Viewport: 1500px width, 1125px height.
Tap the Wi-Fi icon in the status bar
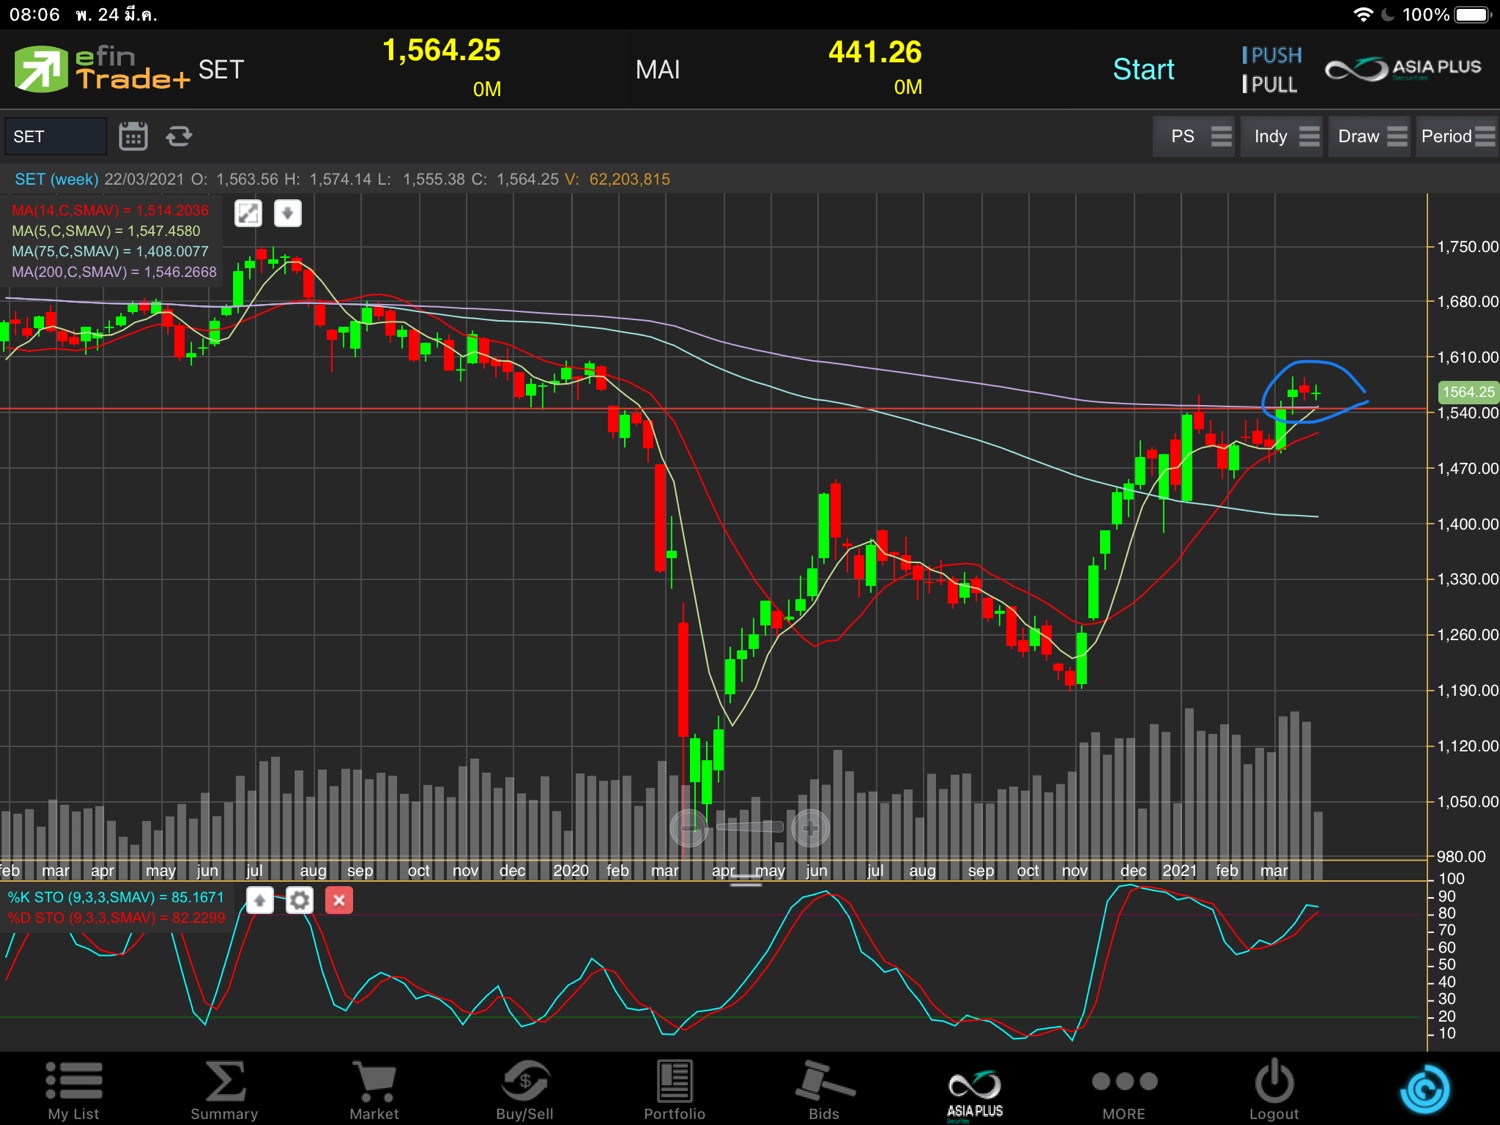coord(1363,15)
